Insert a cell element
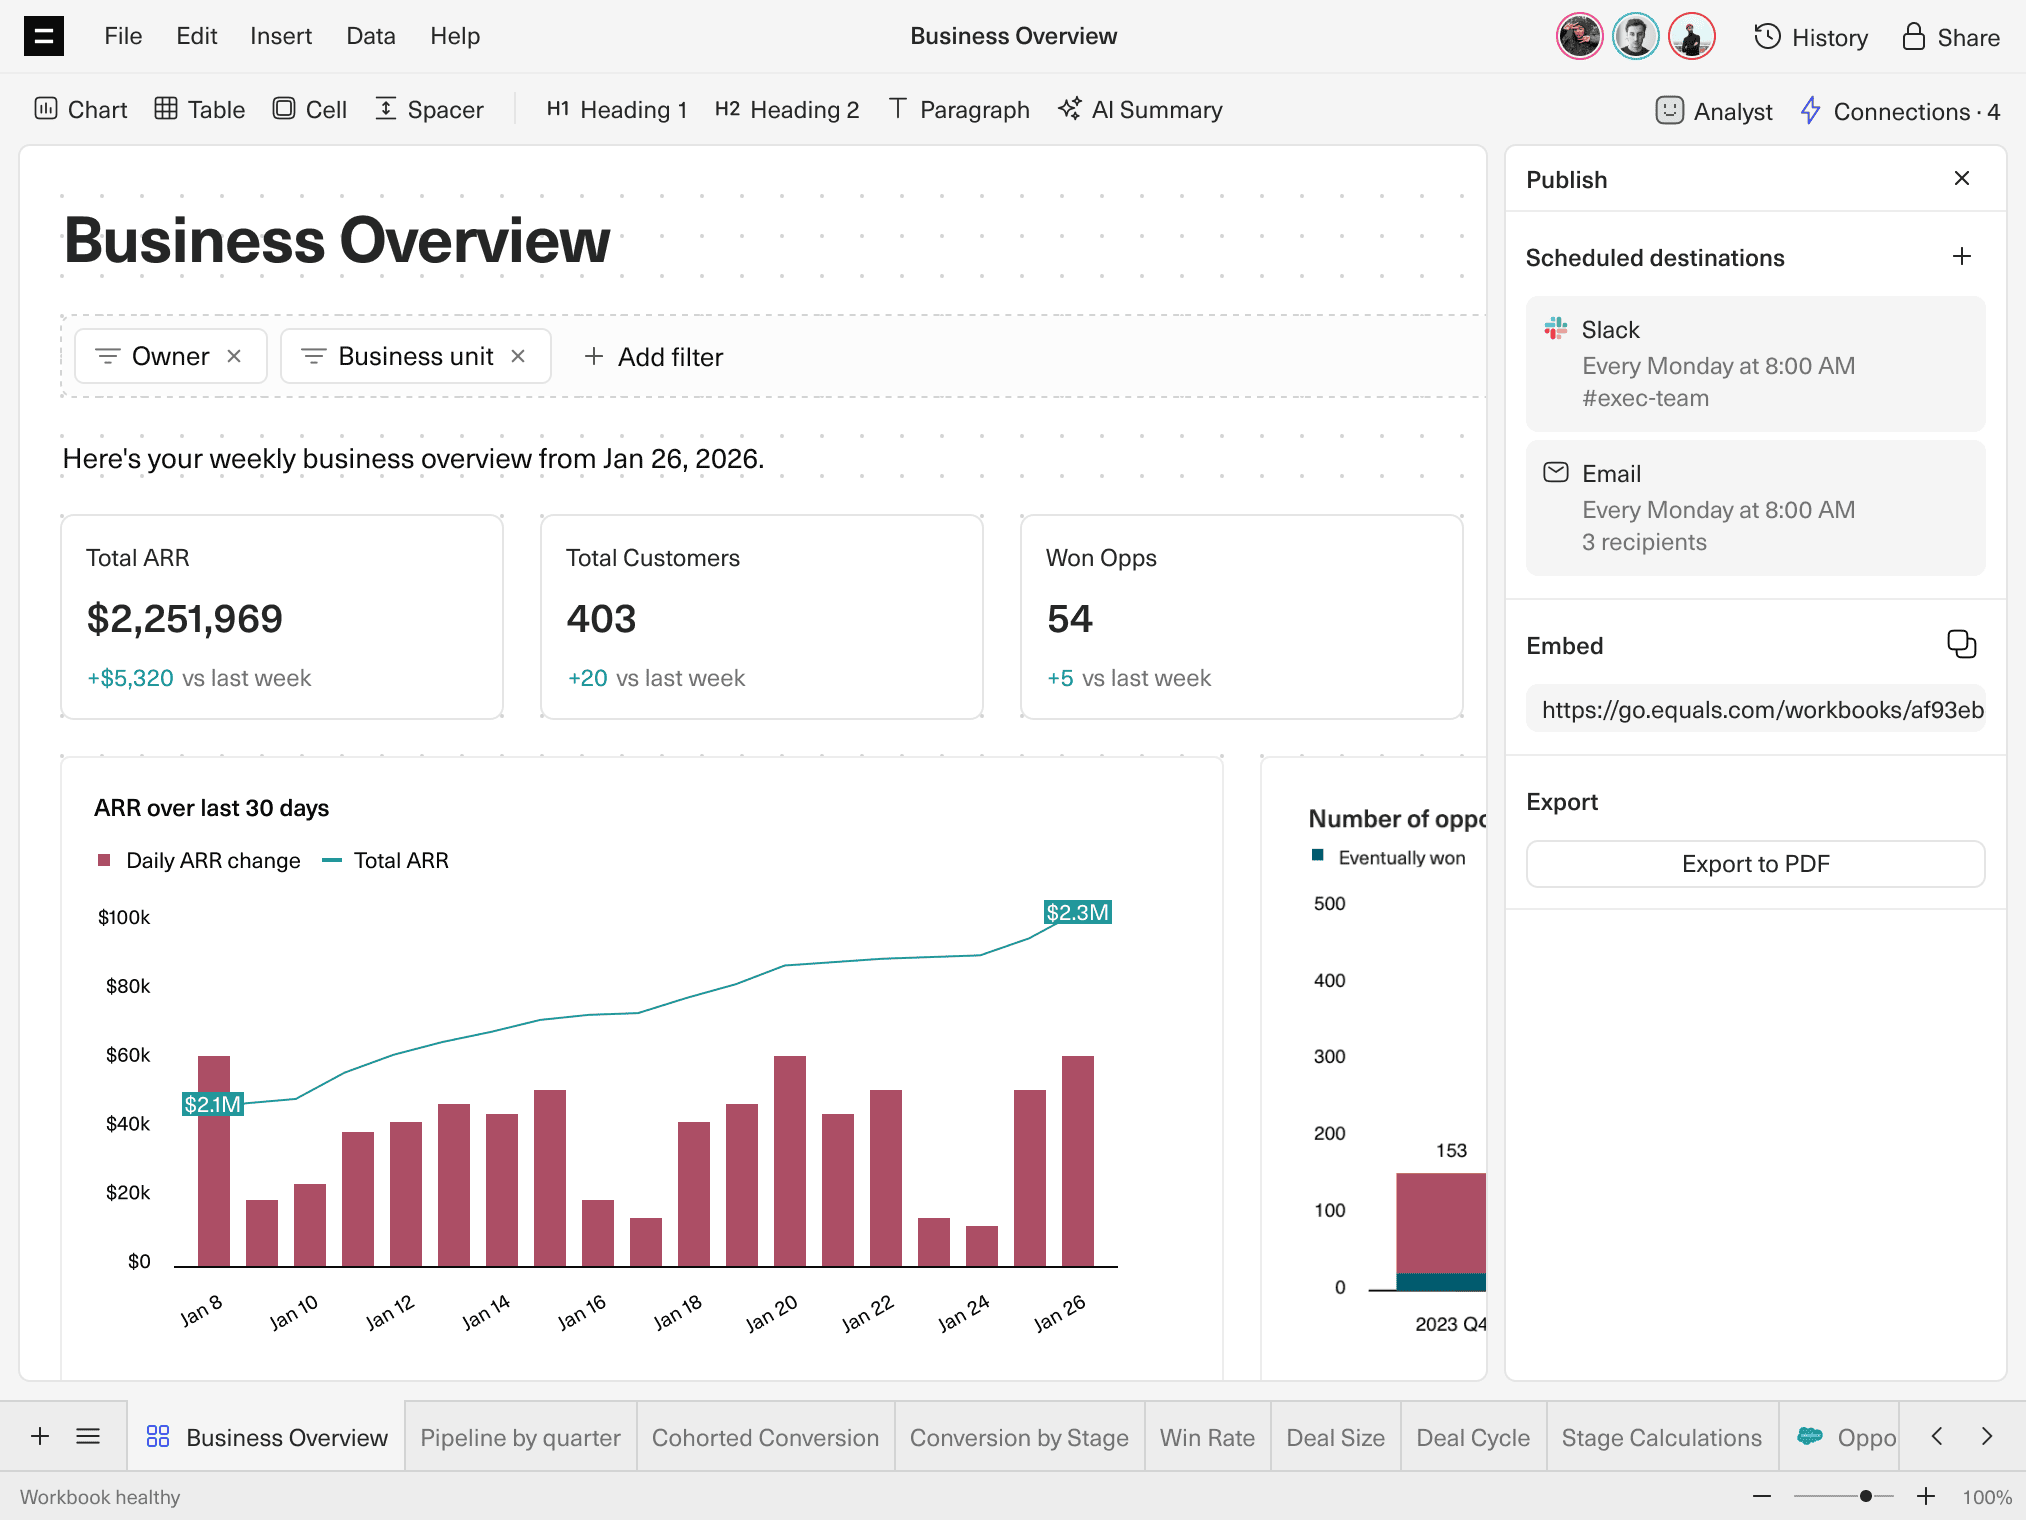Screen dimensions: 2026x1520 tap(310, 110)
